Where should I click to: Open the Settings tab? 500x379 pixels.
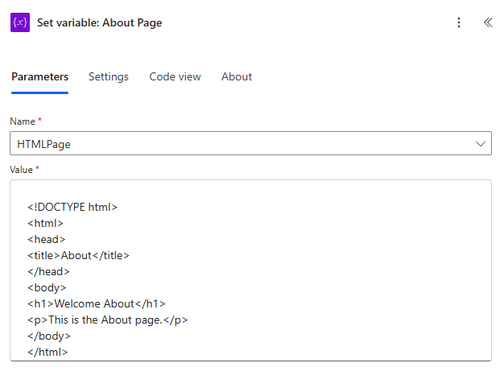coord(108,77)
